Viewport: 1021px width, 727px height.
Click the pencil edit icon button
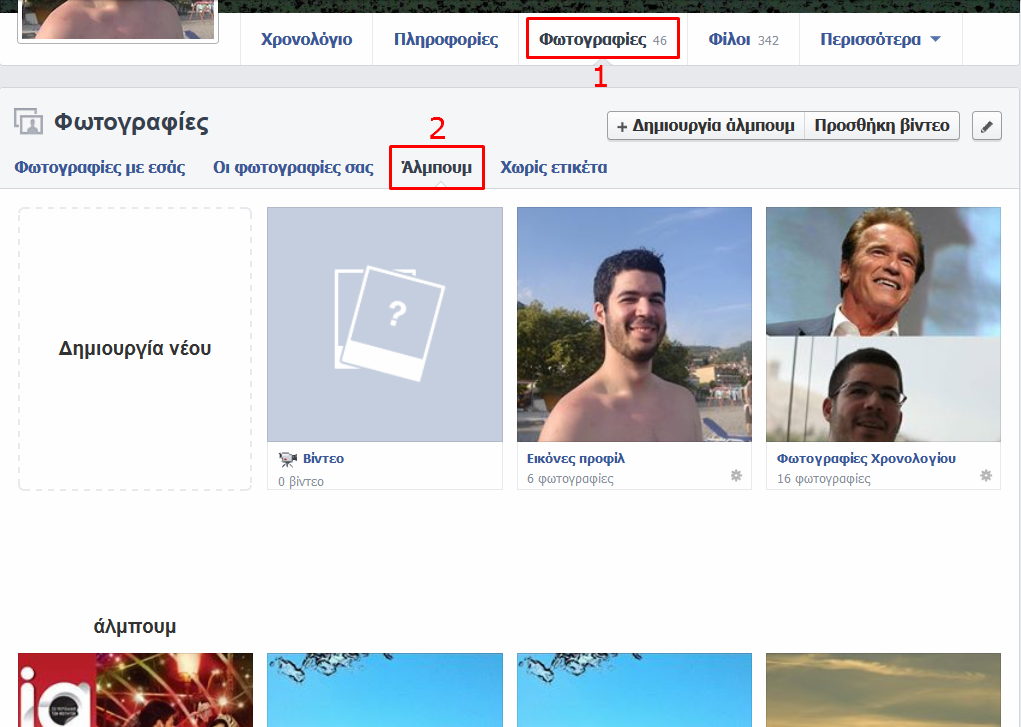click(x=986, y=126)
